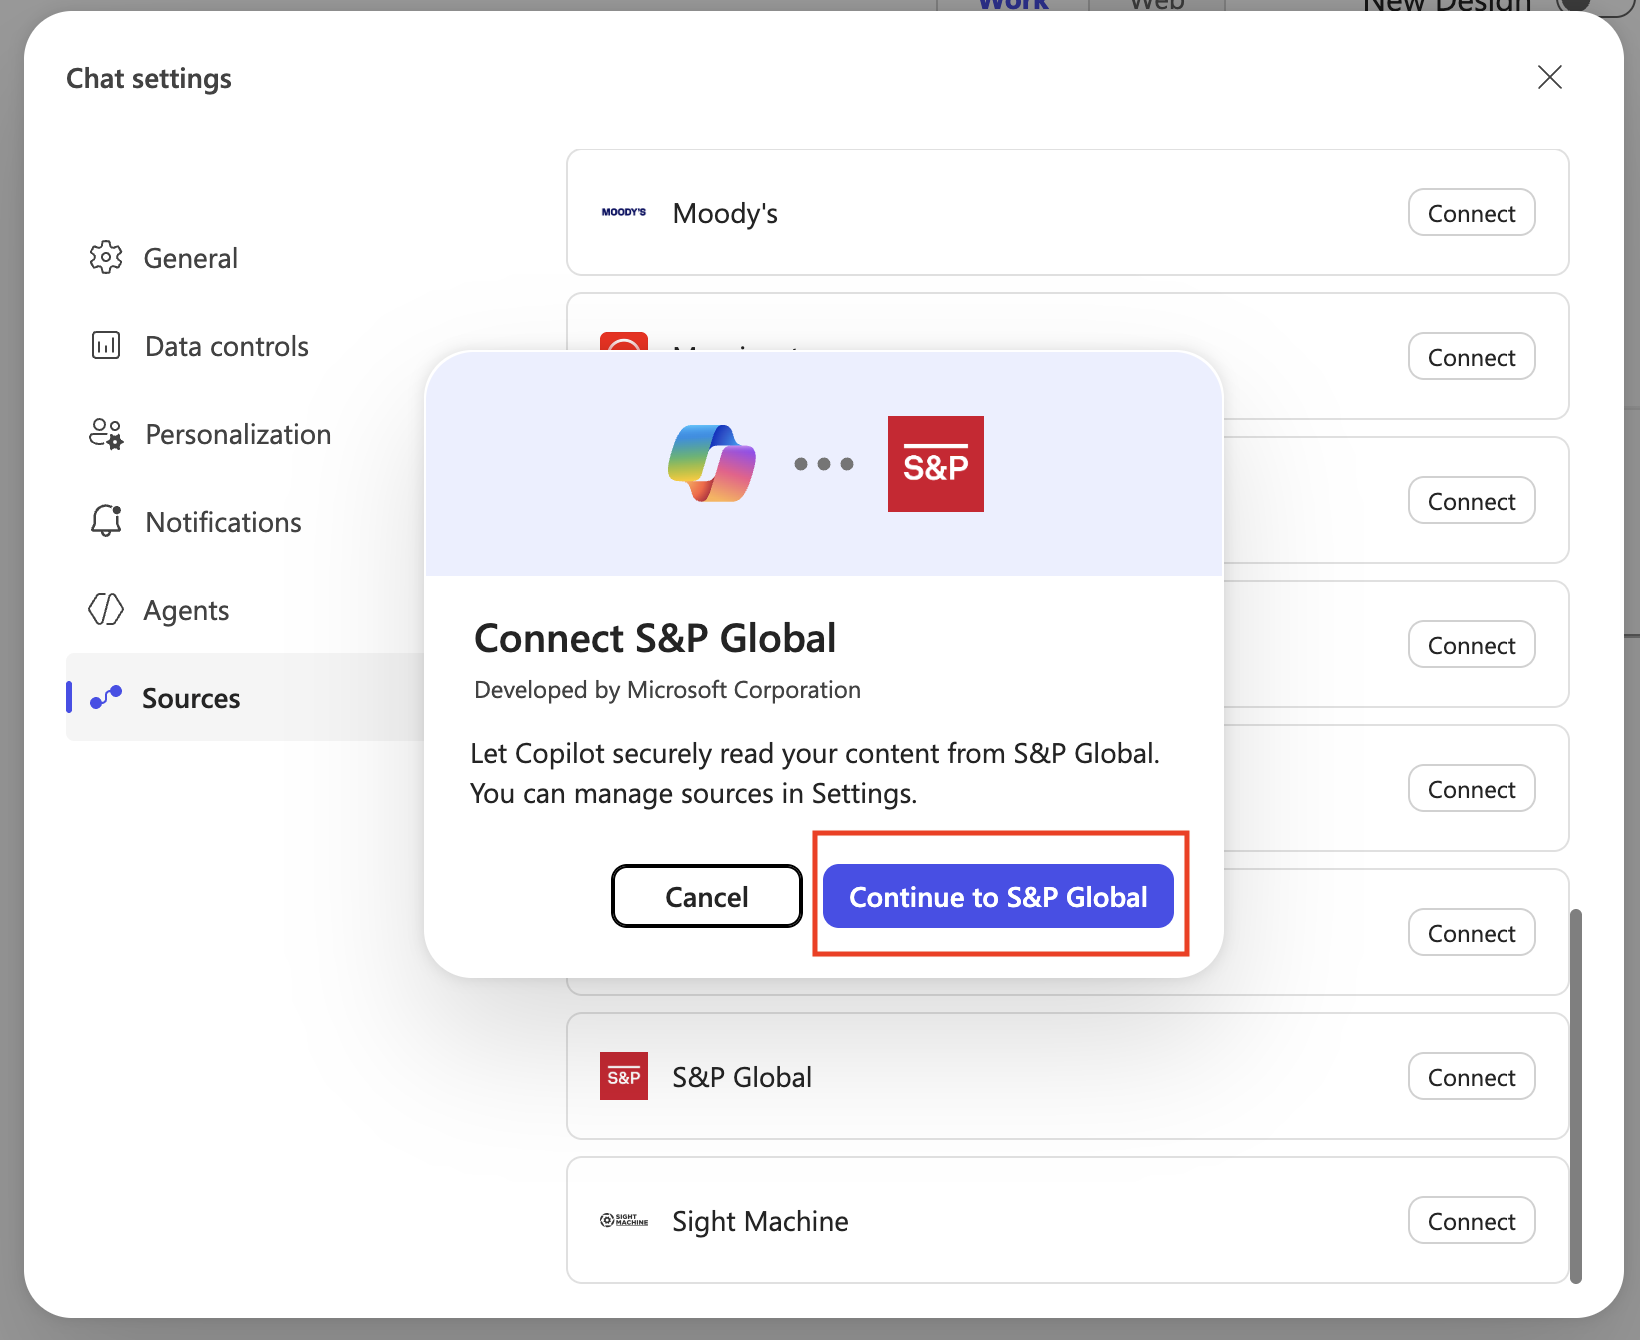The image size is (1640, 1340).
Task: Connect the Sight Machine source
Action: (1471, 1221)
